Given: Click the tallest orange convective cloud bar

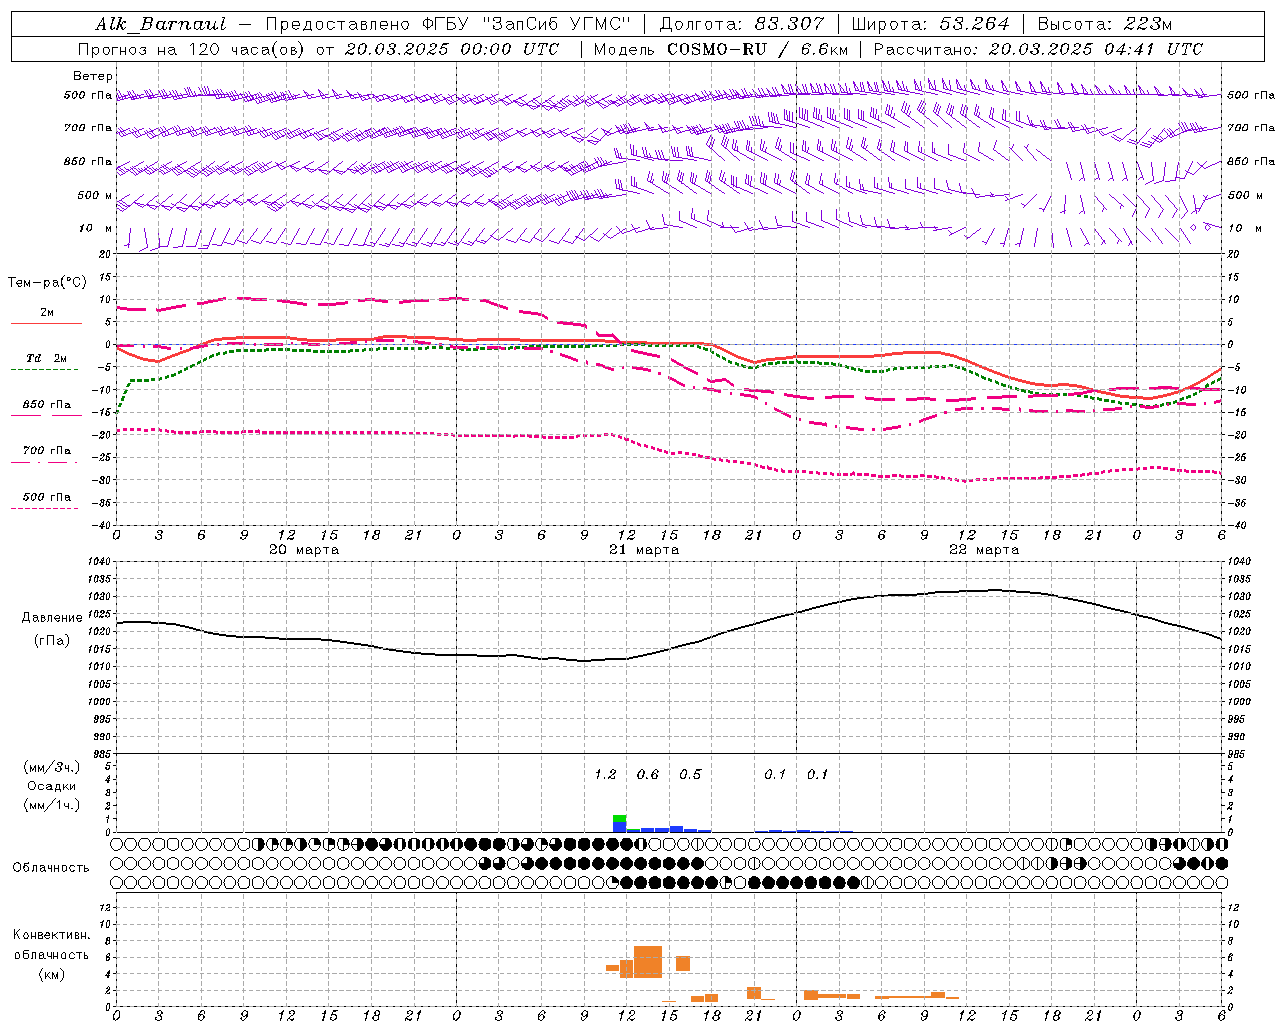Looking at the screenshot, I should [648, 962].
